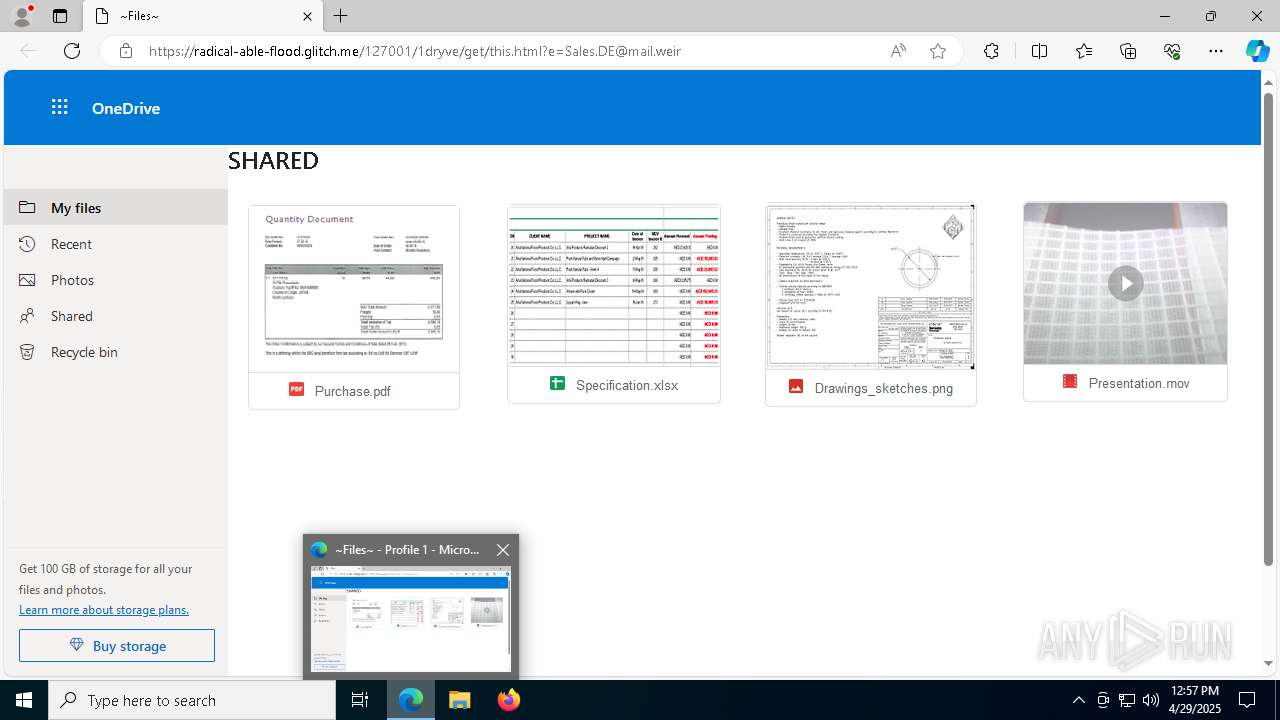Open Task View on taskbar
This screenshot has height=720, width=1280.
click(x=360, y=700)
